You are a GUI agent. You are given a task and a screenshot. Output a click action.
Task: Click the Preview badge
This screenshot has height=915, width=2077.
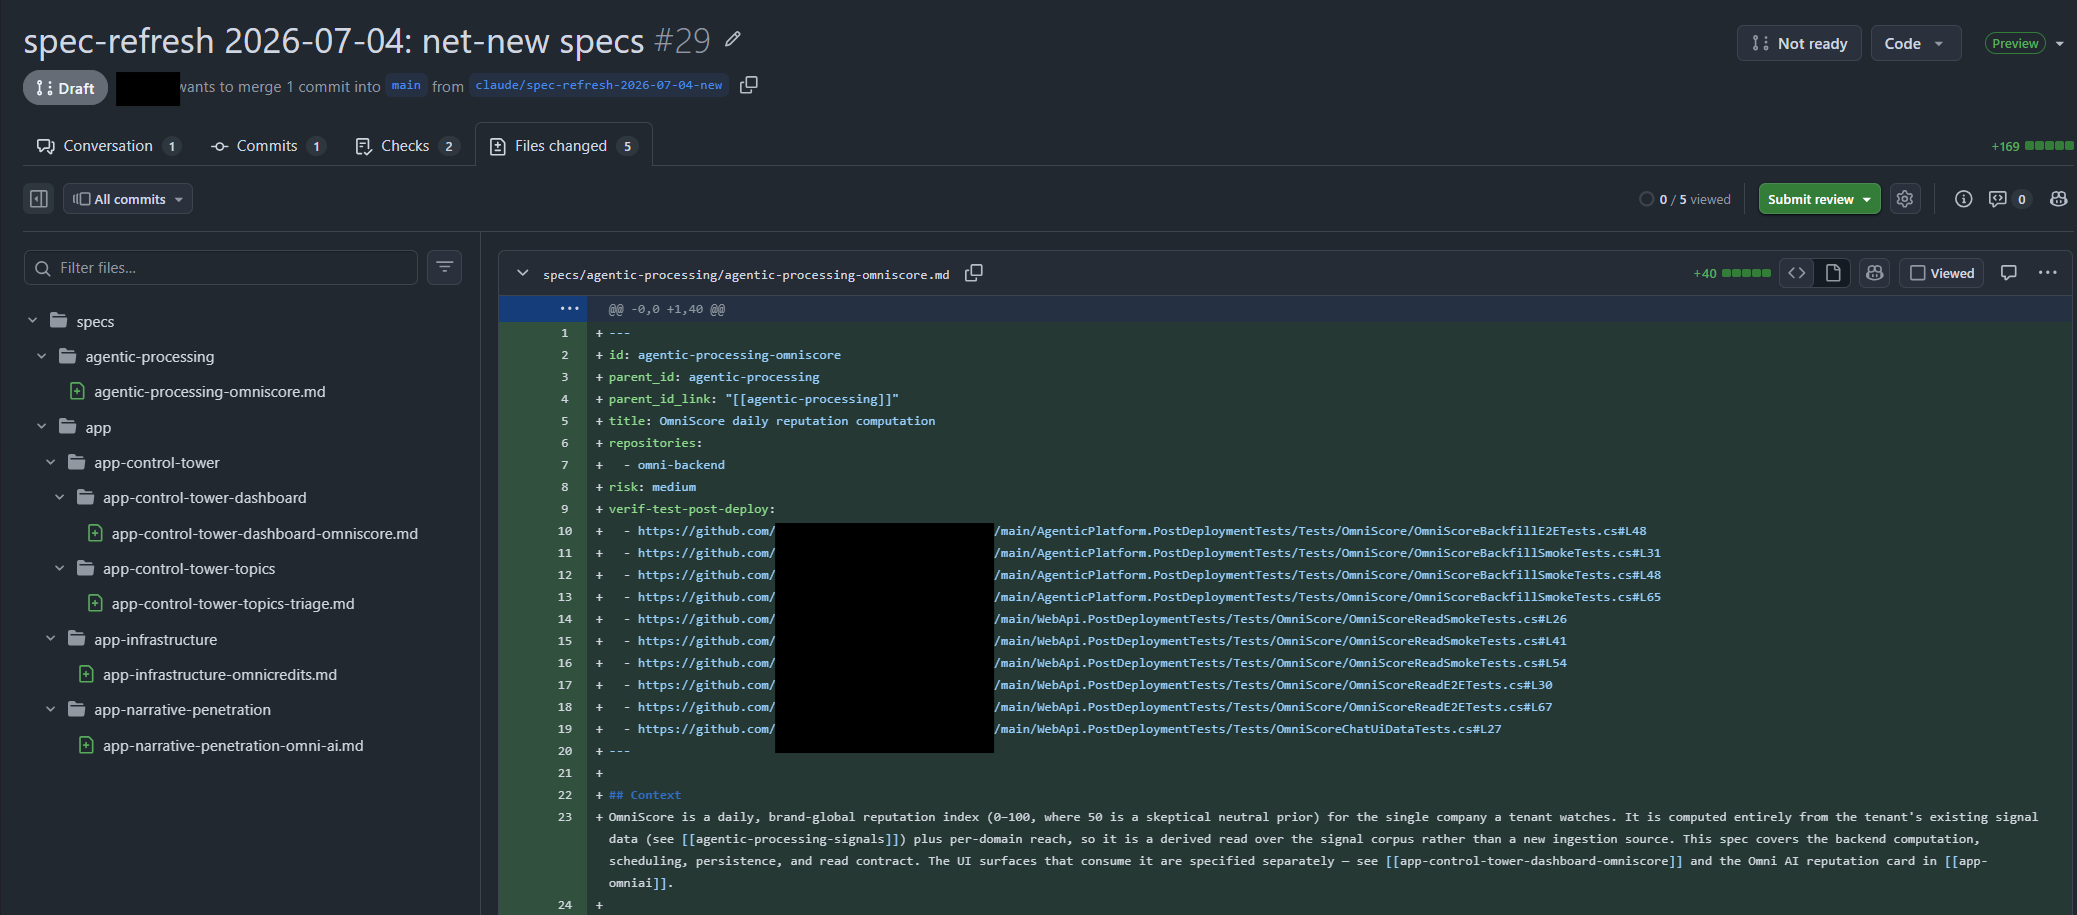pos(2015,44)
